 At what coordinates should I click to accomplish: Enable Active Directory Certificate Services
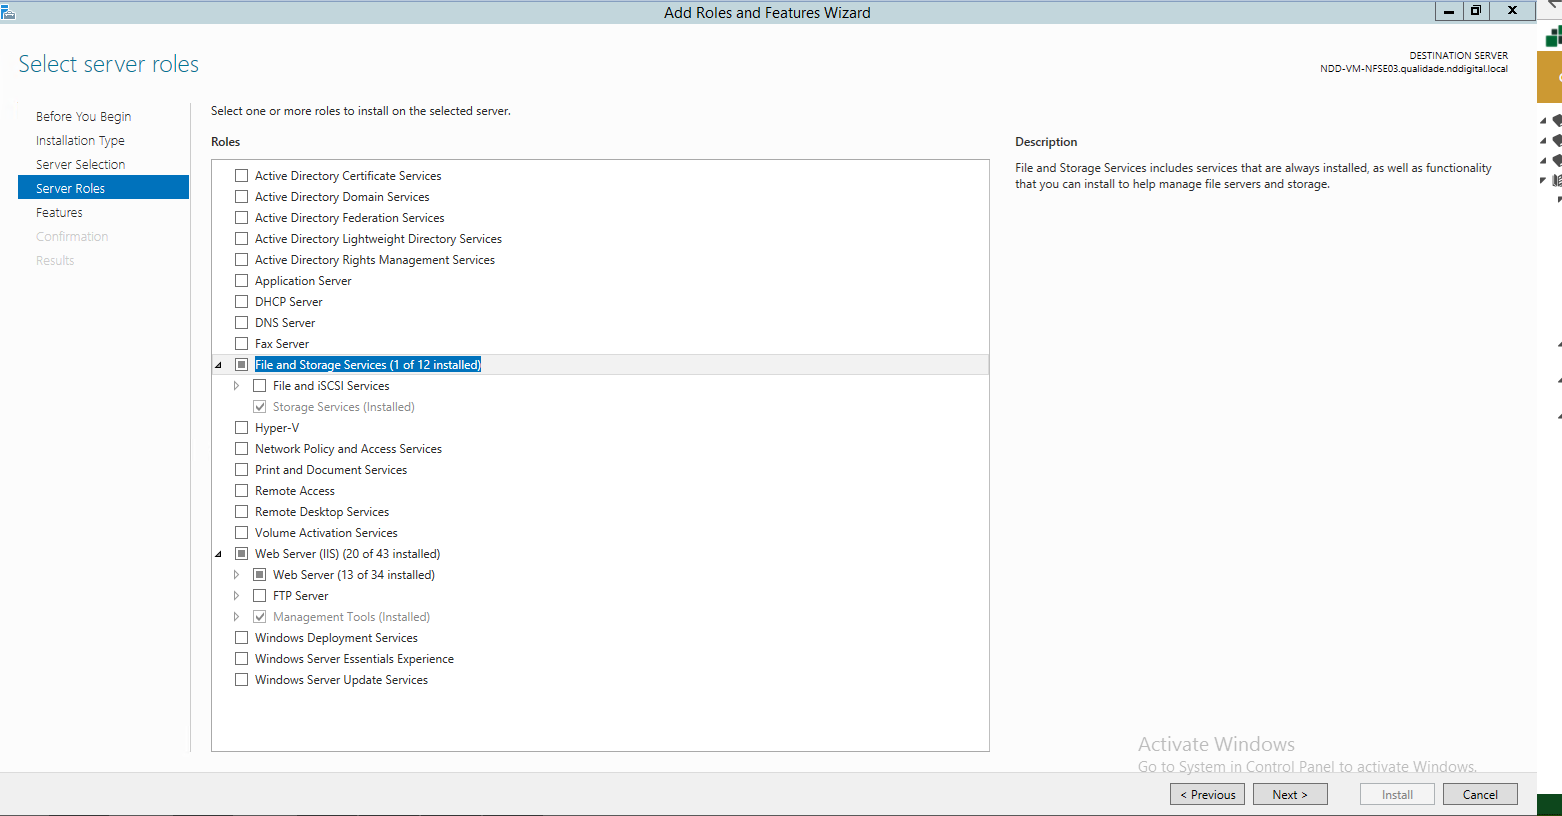coord(241,175)
